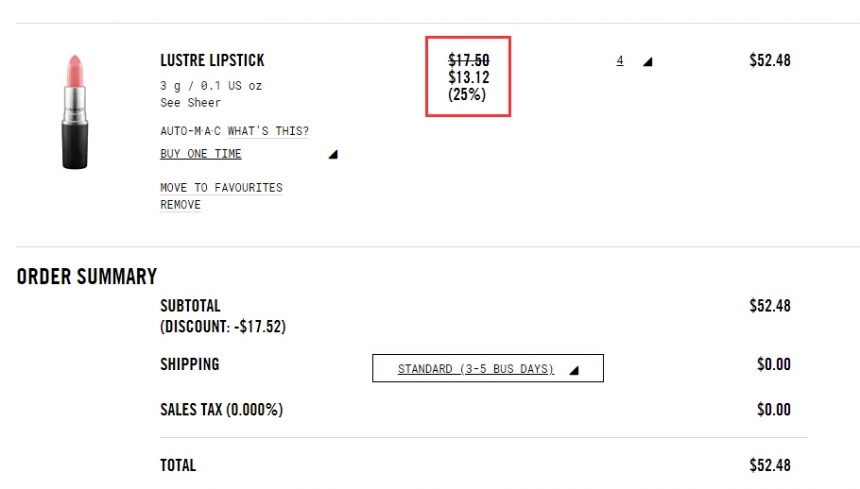The image size is (860, 489).
Task: Expand the Standard shipping method dropdown
Action: tap(476, 369)
